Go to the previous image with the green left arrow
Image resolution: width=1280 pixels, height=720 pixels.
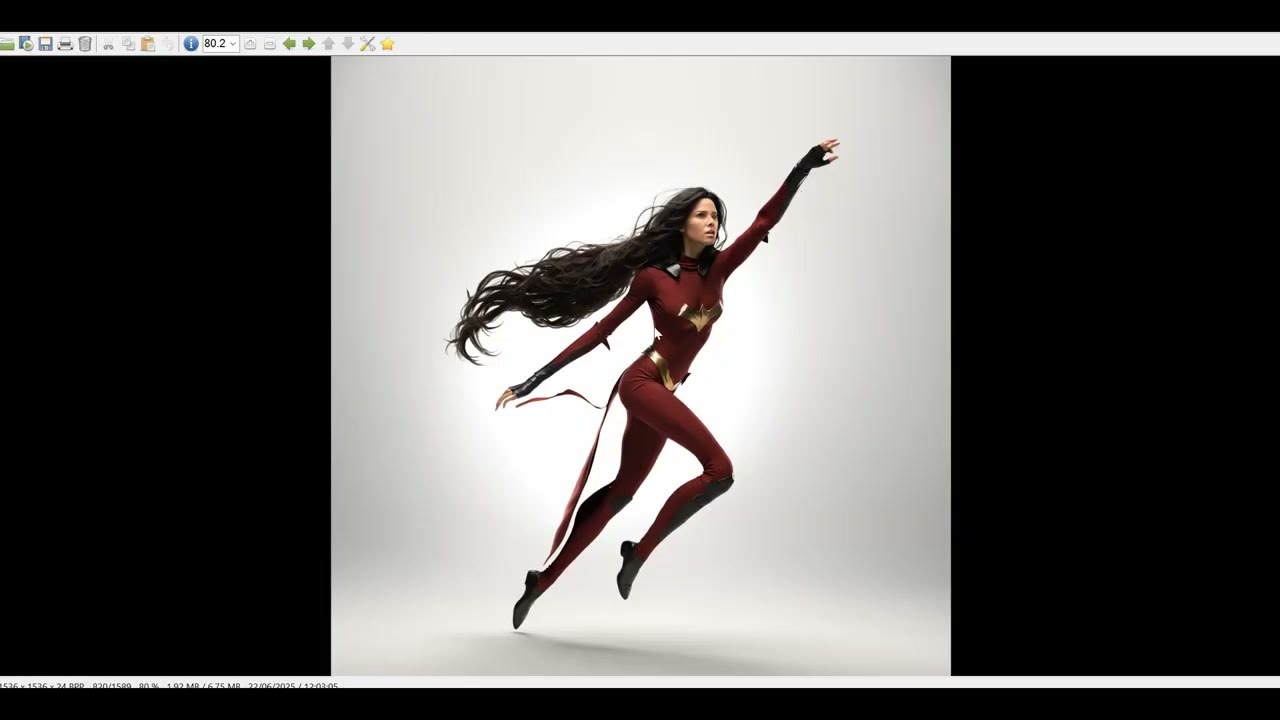tap(289, 44)
